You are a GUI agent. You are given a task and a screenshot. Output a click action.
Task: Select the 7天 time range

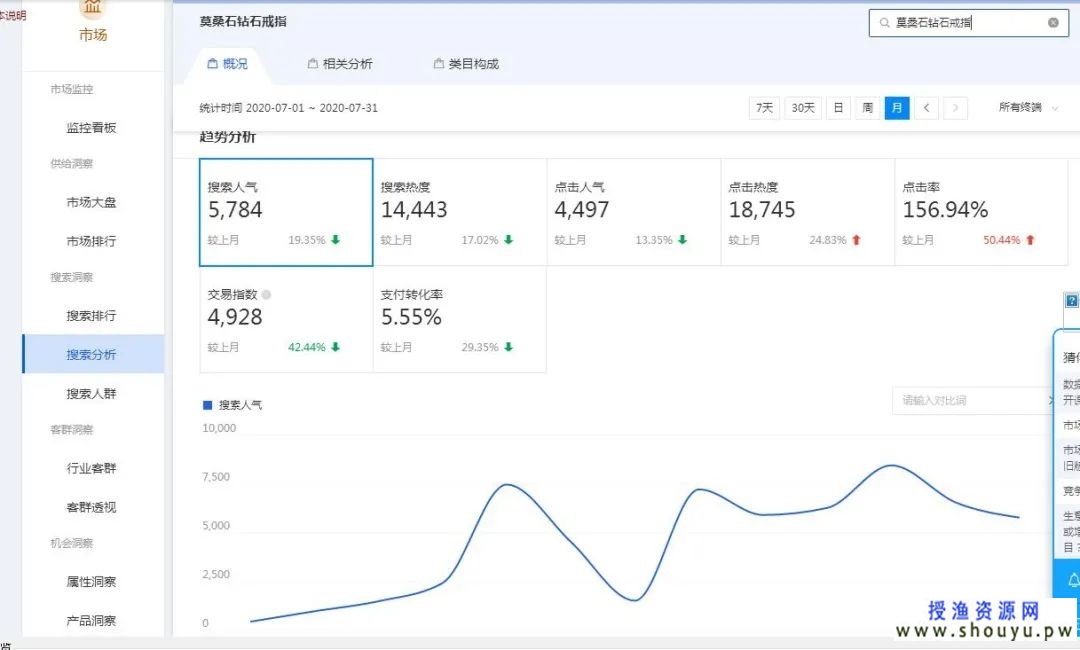(x=764, y=108)
